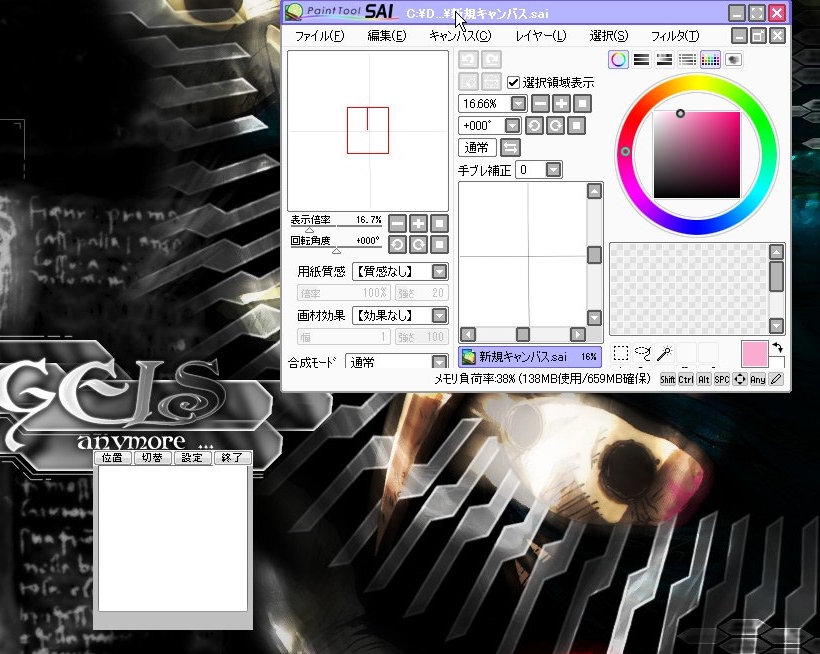This screenshot has width=820, height=654.
Task: Toggle the Ctrl key indicator
Action: coord(686,380)
